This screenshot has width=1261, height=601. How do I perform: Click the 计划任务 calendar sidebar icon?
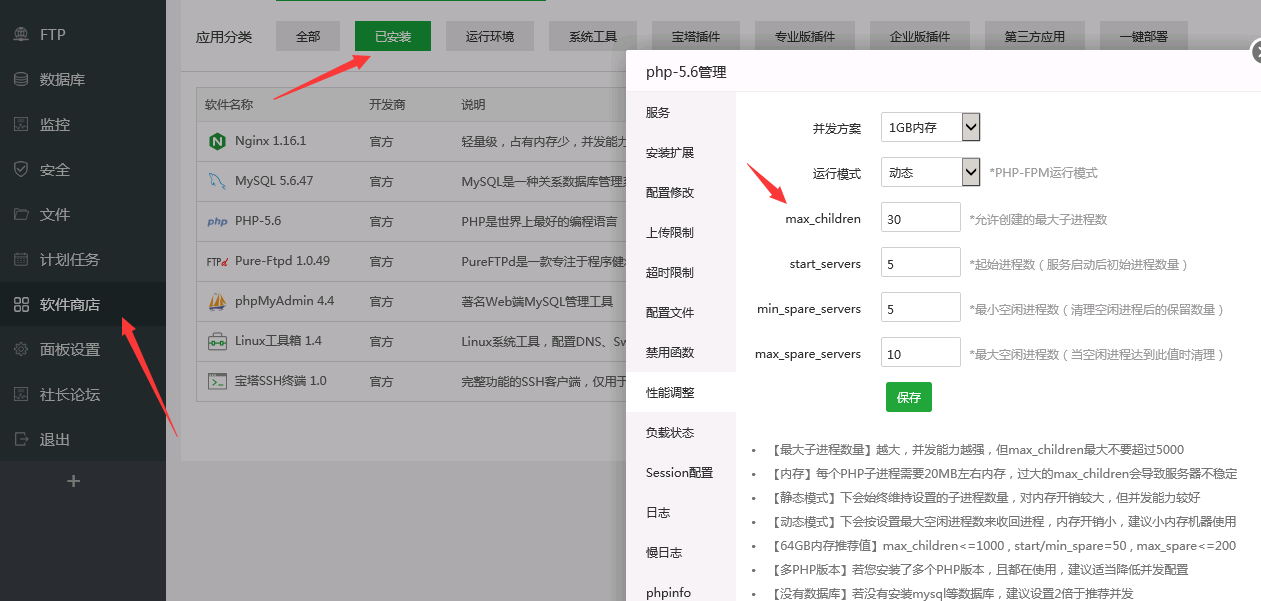pyautogui.click(x=21, y=259)
